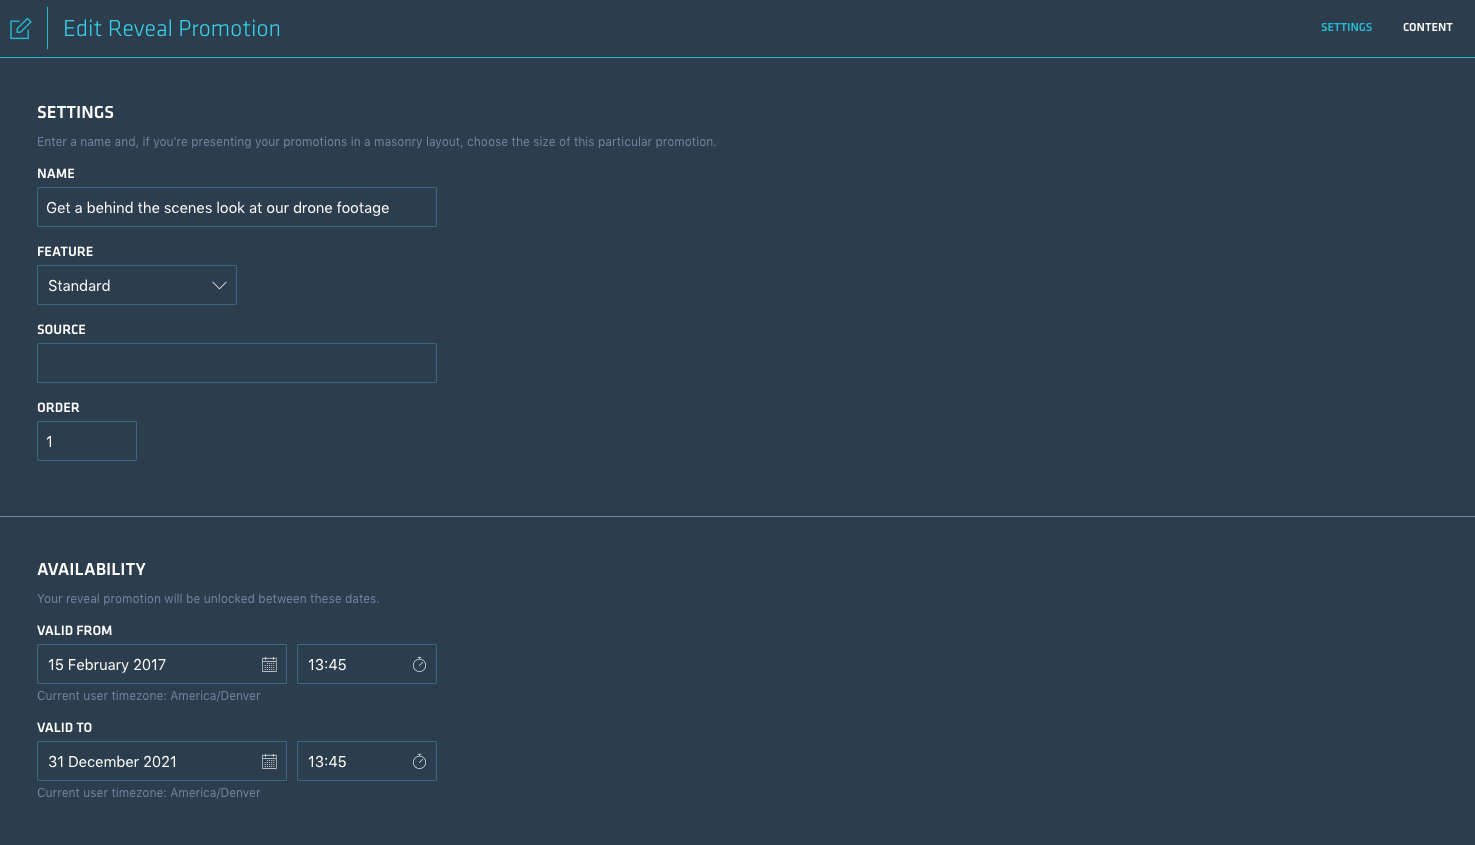Click the Valid From date showing 15 February 2017
The height and width of the screenshot is (845, 1475).
tap(140, 663)
